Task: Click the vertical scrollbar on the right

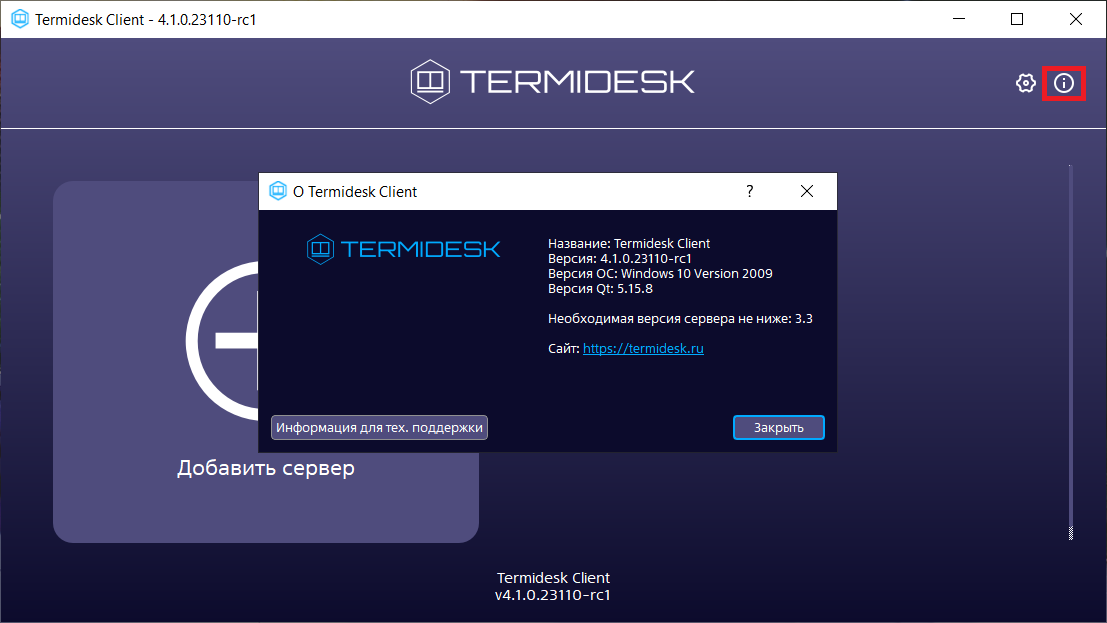Action: (1070, 350)
